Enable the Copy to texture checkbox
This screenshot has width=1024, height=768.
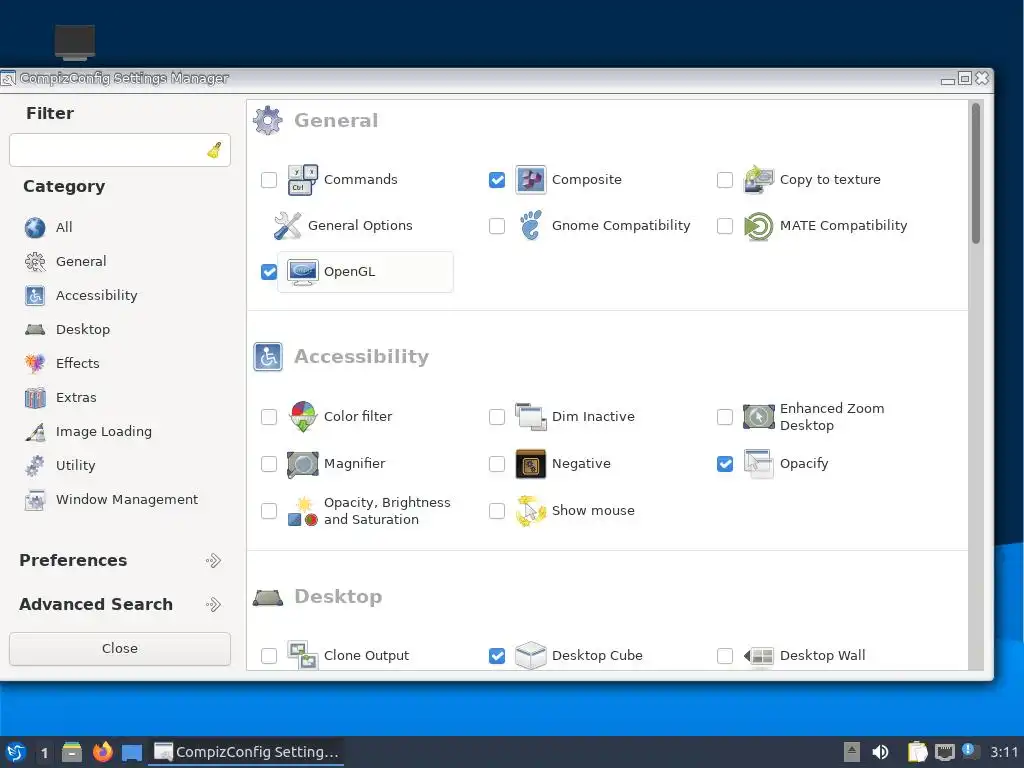[x=725, y=180]
